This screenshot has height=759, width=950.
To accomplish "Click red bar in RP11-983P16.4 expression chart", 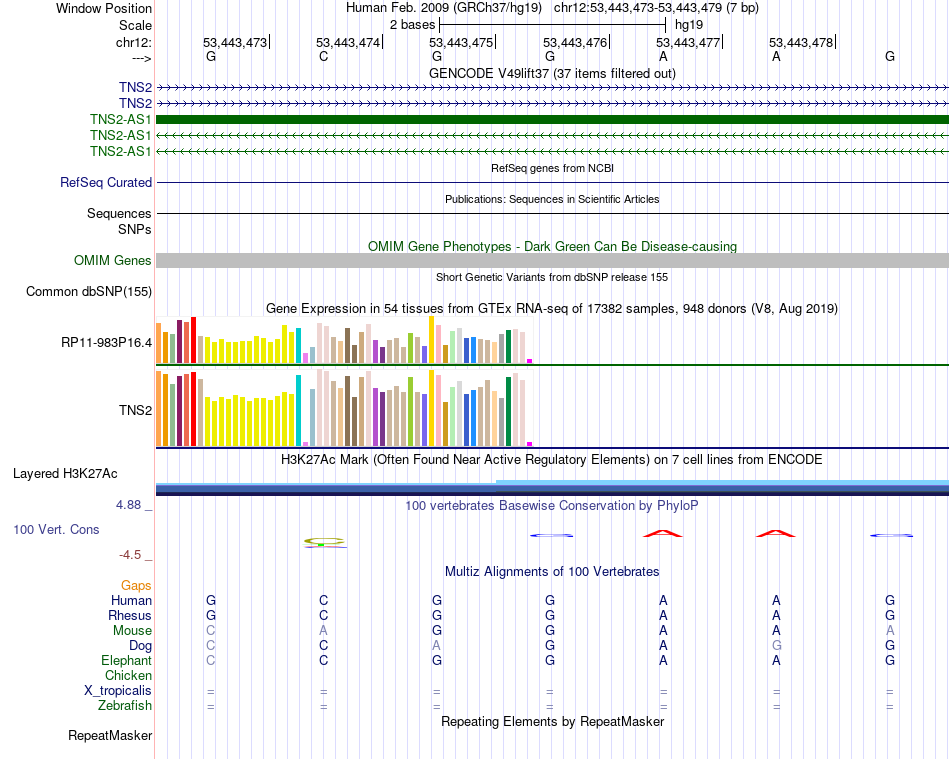I will [193, 340].
